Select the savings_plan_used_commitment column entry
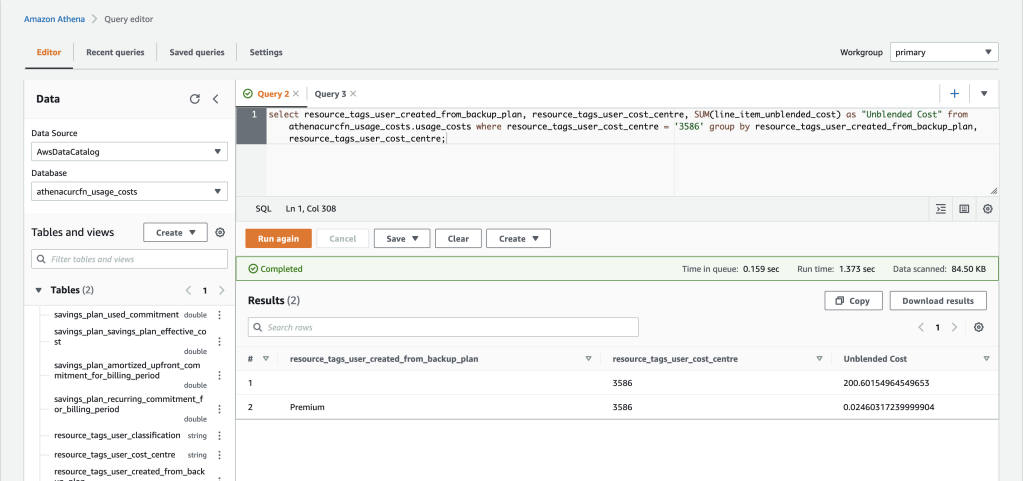 (x=116, y=315)
